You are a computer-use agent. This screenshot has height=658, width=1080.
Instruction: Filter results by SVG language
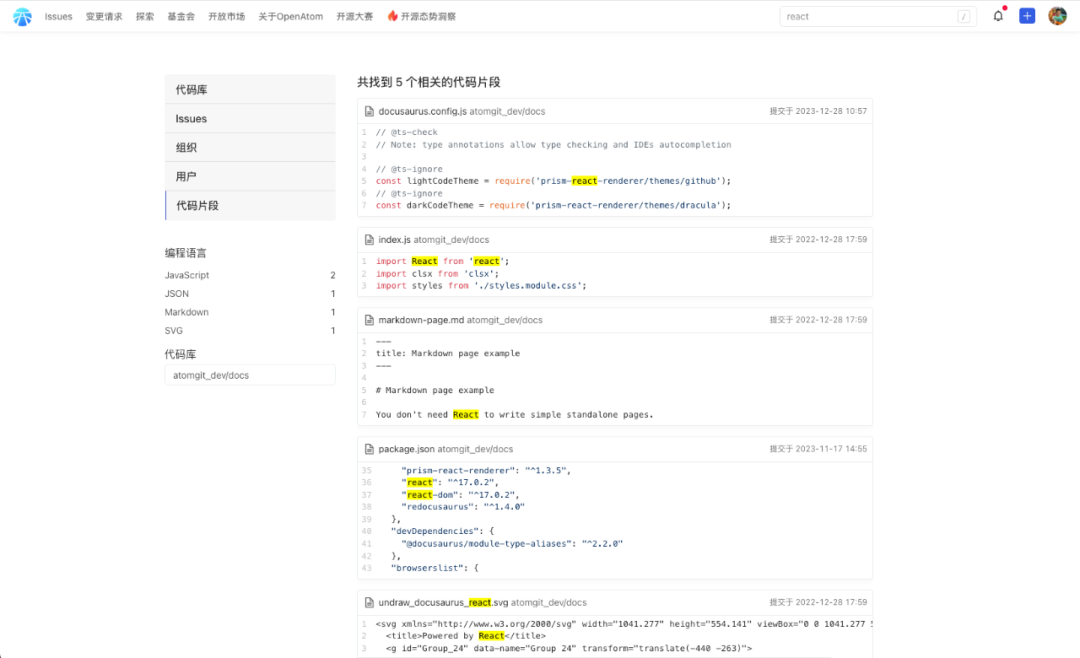coord(250,331)
